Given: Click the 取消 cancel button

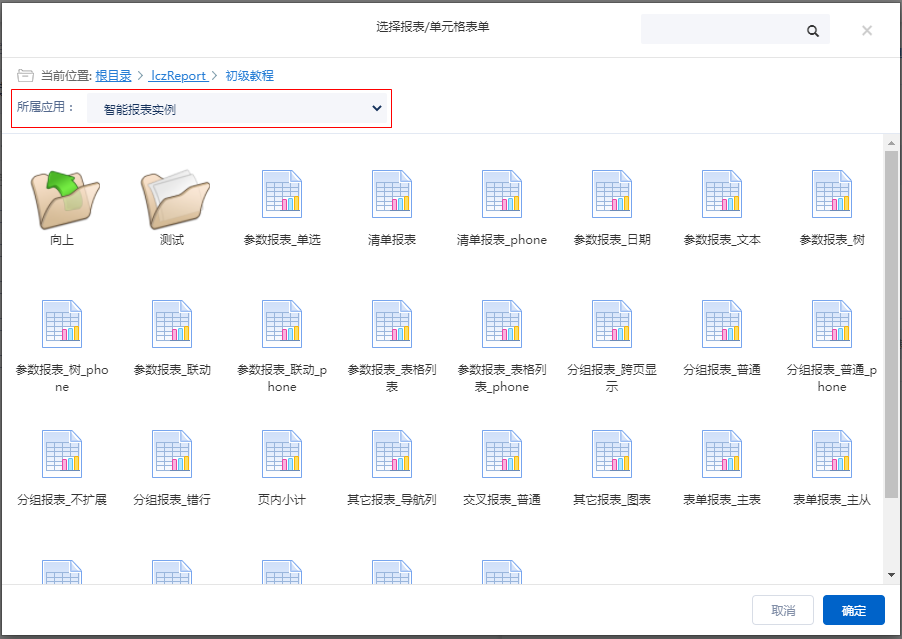Looking at the screenshot, I should point(783,610).
